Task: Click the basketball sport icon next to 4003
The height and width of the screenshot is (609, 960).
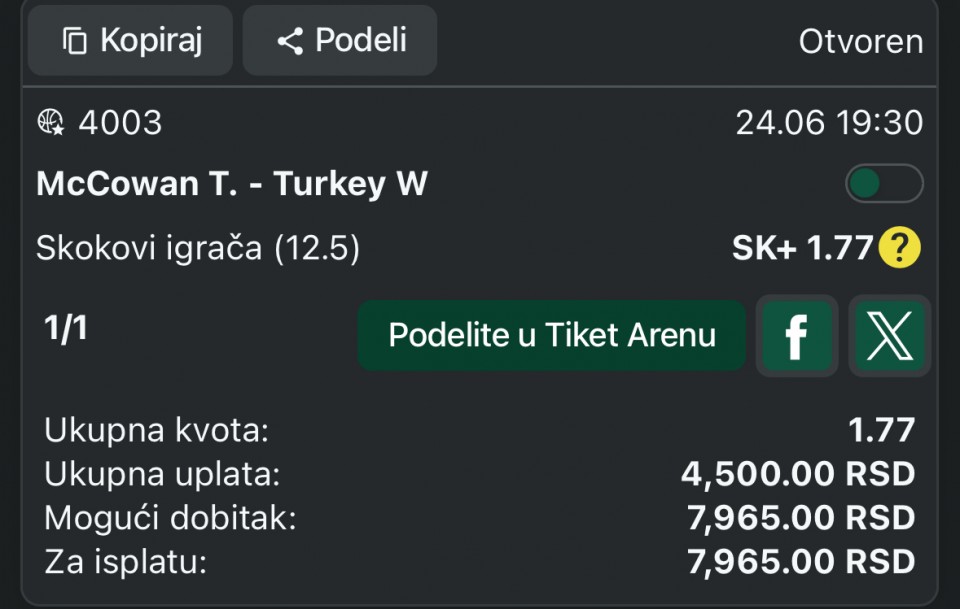Action: 50,122
